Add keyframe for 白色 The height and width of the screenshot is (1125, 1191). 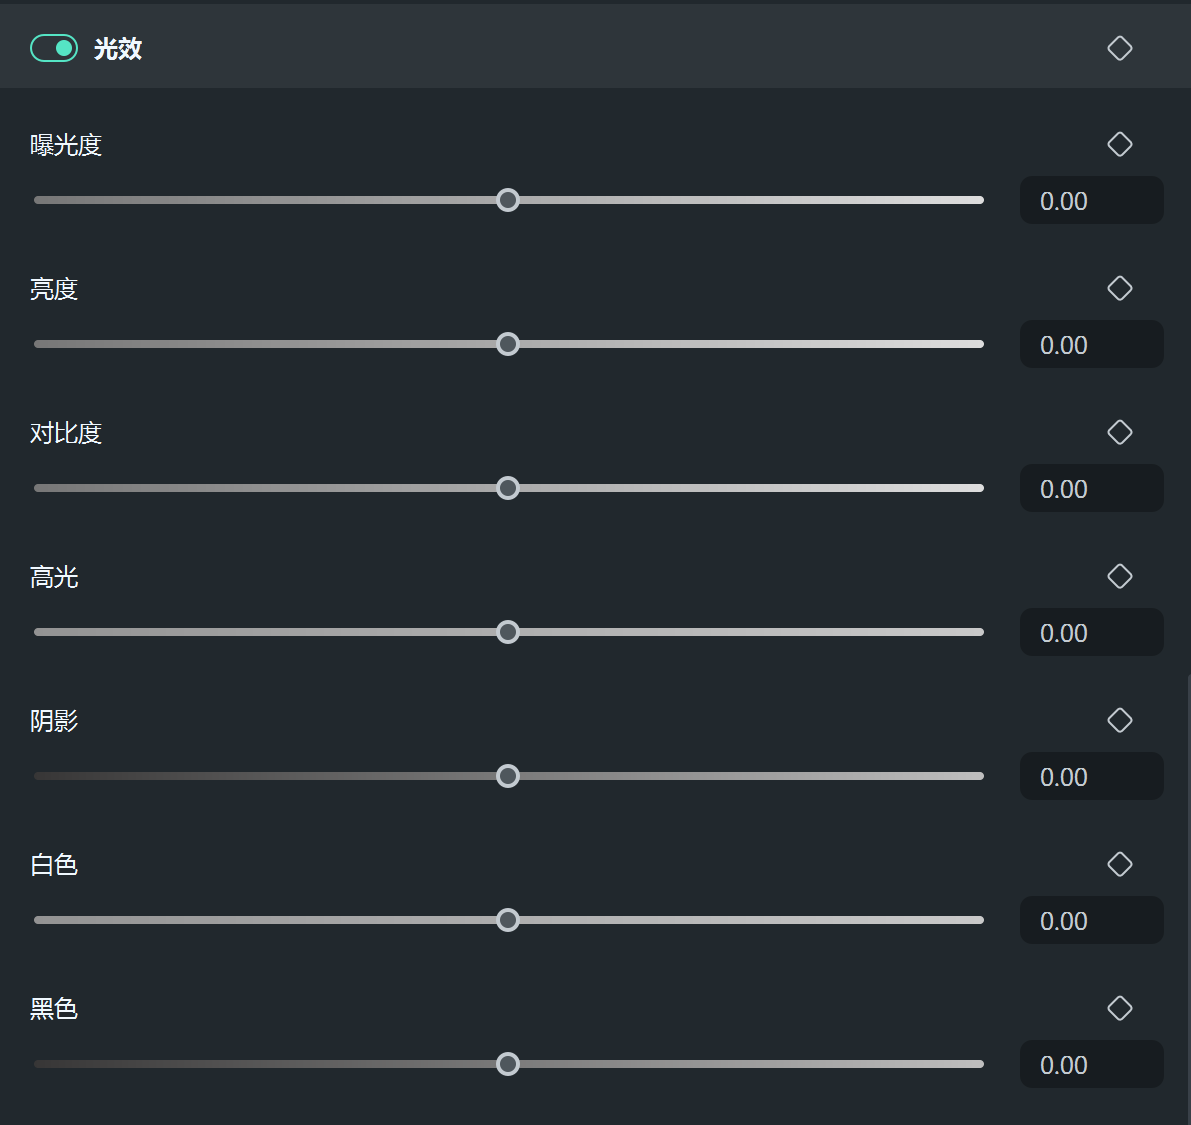(1120, 864)
